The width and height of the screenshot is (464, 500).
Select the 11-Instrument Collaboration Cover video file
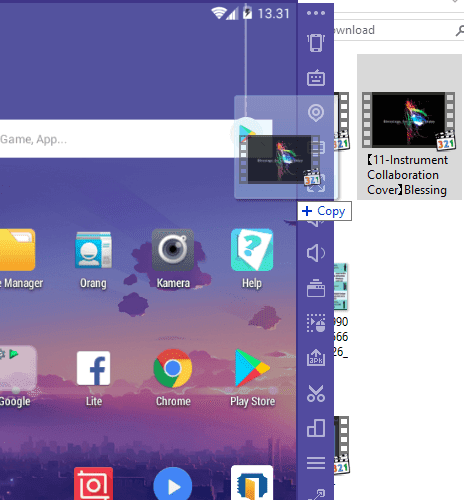(x=409, y=127)
